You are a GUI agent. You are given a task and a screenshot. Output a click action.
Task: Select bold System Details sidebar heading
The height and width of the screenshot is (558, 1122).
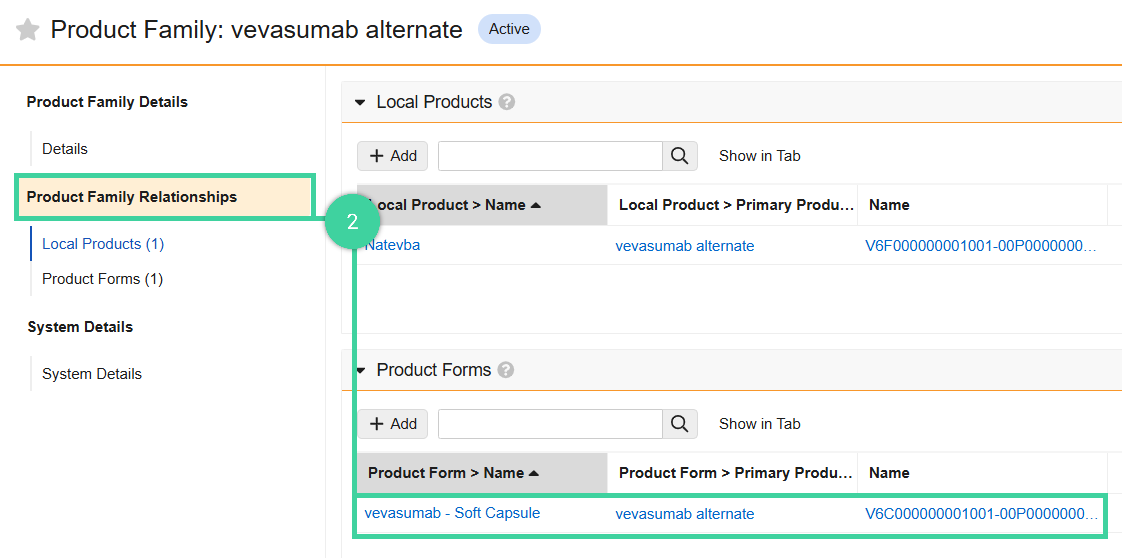click(80, 326)
